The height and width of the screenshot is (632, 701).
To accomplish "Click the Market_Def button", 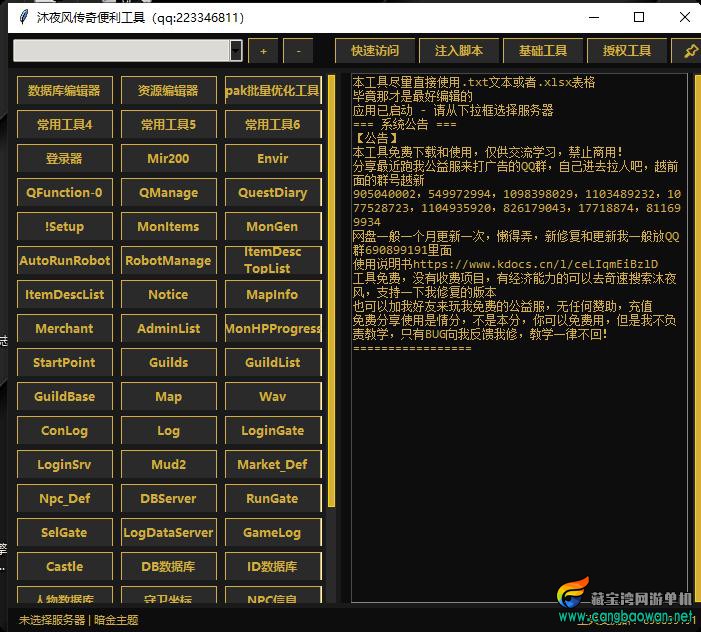I will (x=273, y=464).
